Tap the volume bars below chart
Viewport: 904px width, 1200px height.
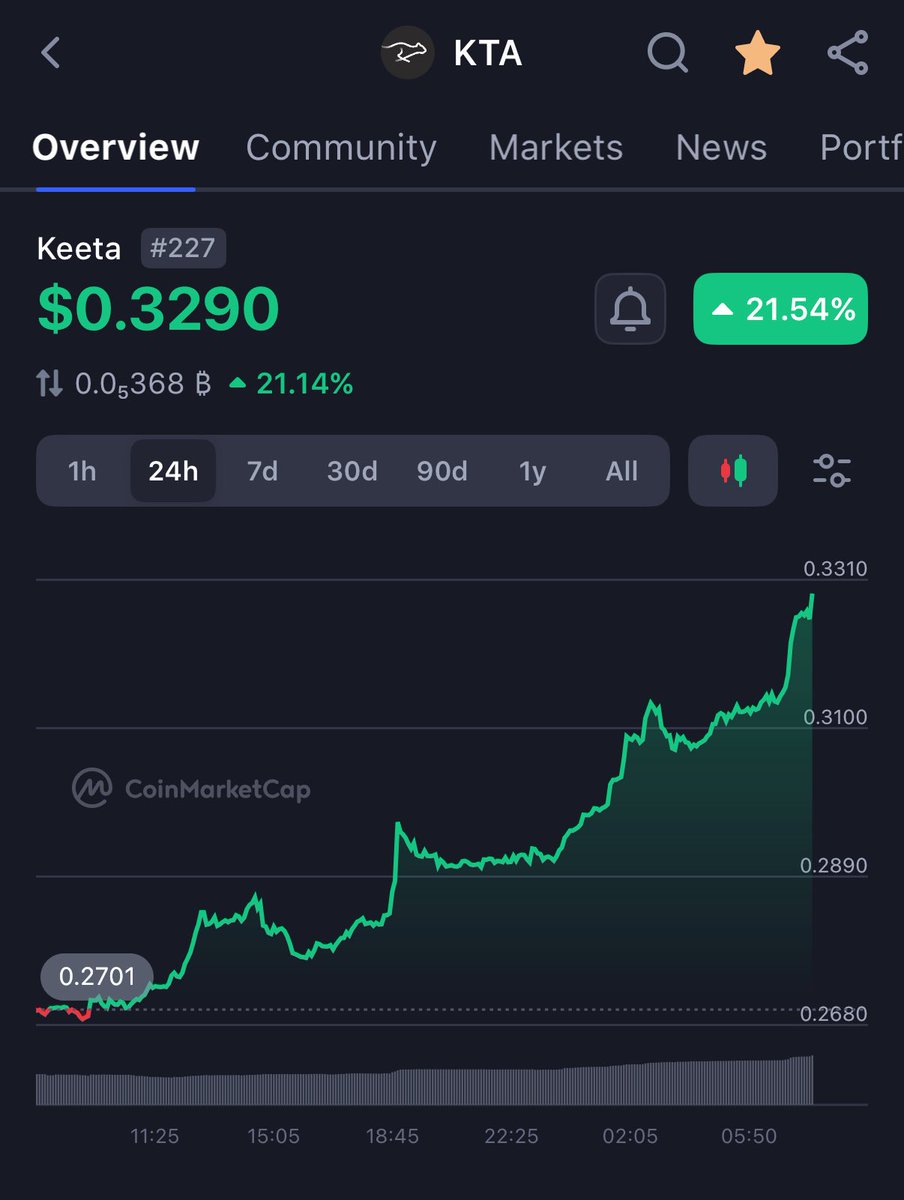(x=425, y=1081)
